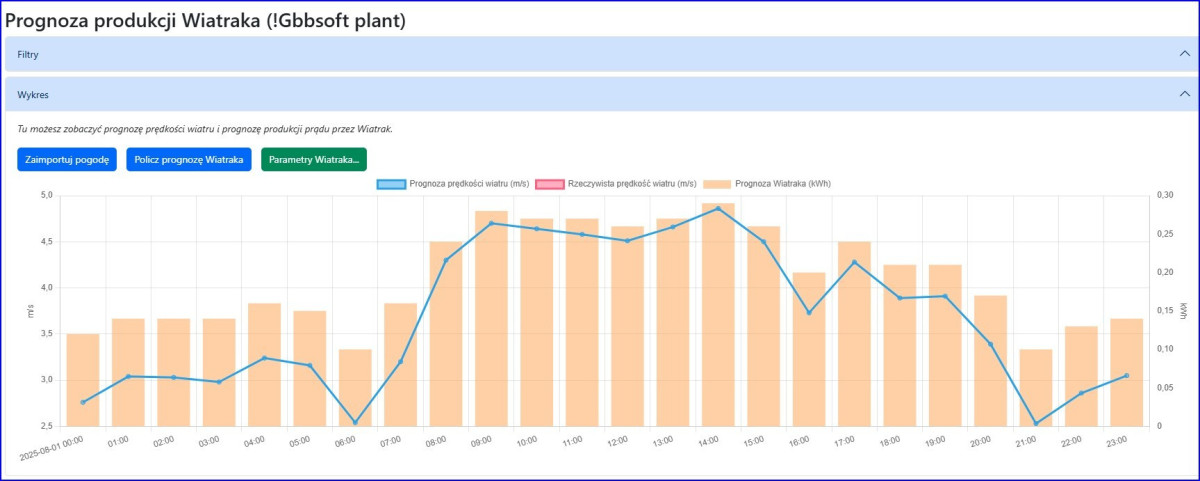Select the 14:00 wind speed data point
This screenshot has height=481, width=1200.
[x=718, y=209]
